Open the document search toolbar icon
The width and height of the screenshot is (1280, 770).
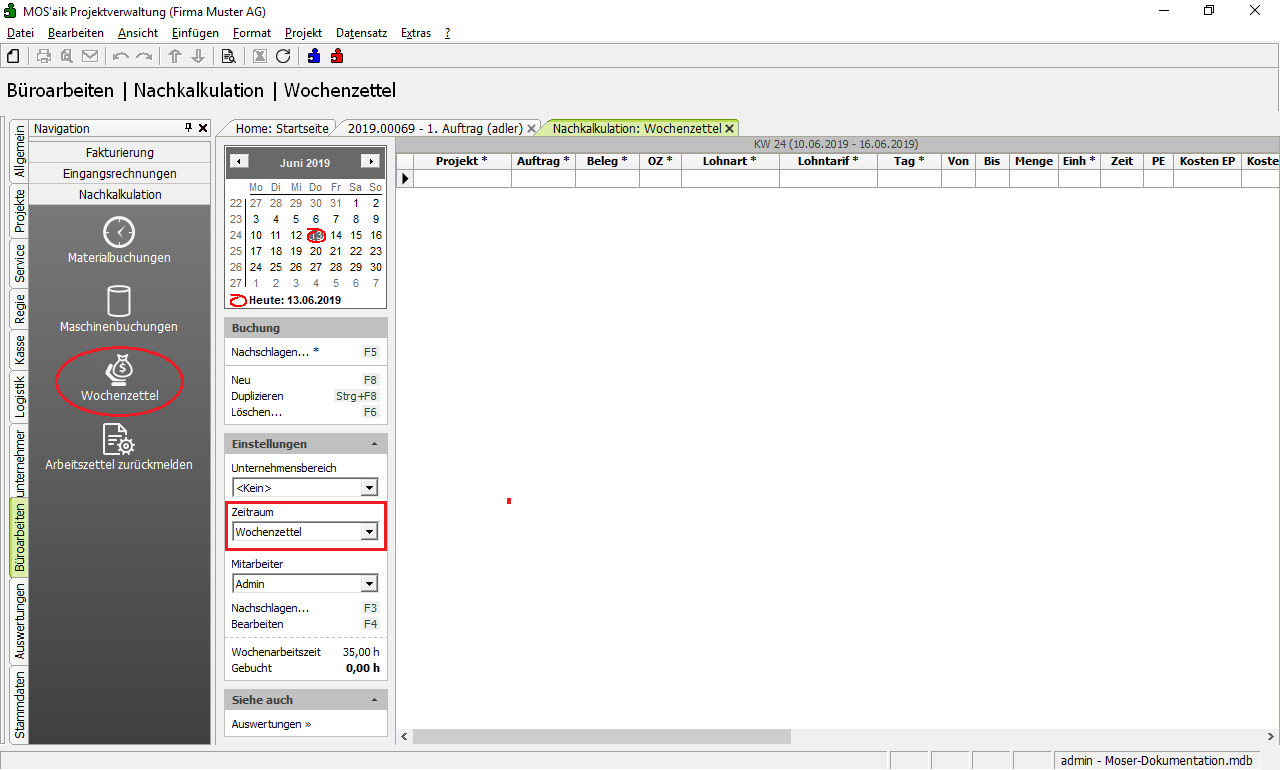[228, 56]
